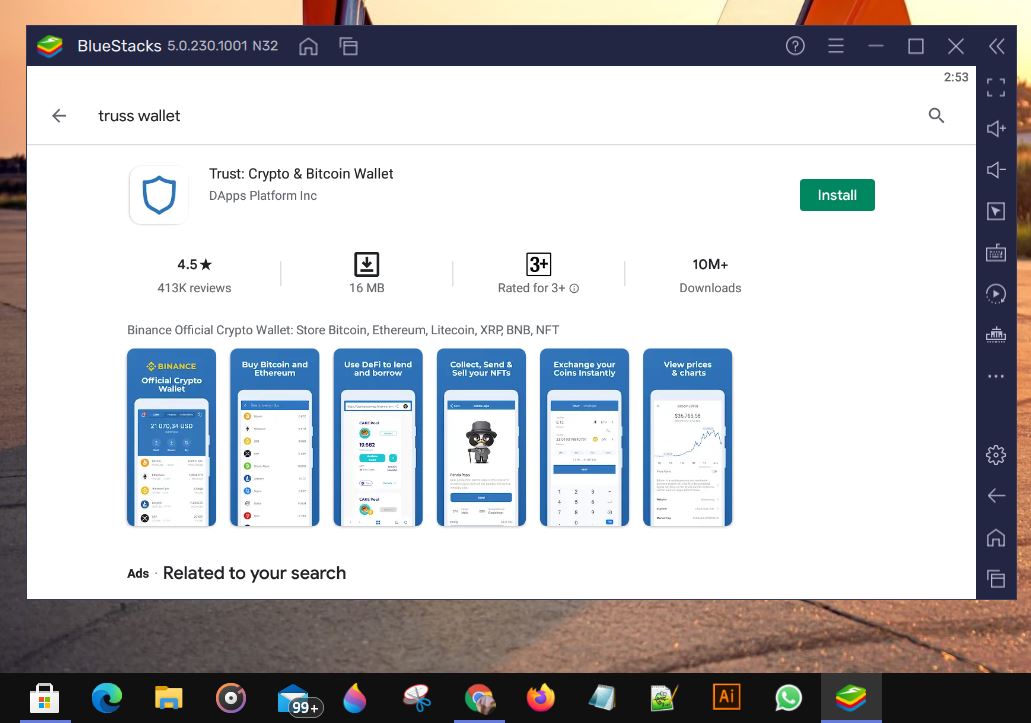Open BlueStacks home from title bar
The height and width of the screenshot is (723, 1031).
pos(308,46)
